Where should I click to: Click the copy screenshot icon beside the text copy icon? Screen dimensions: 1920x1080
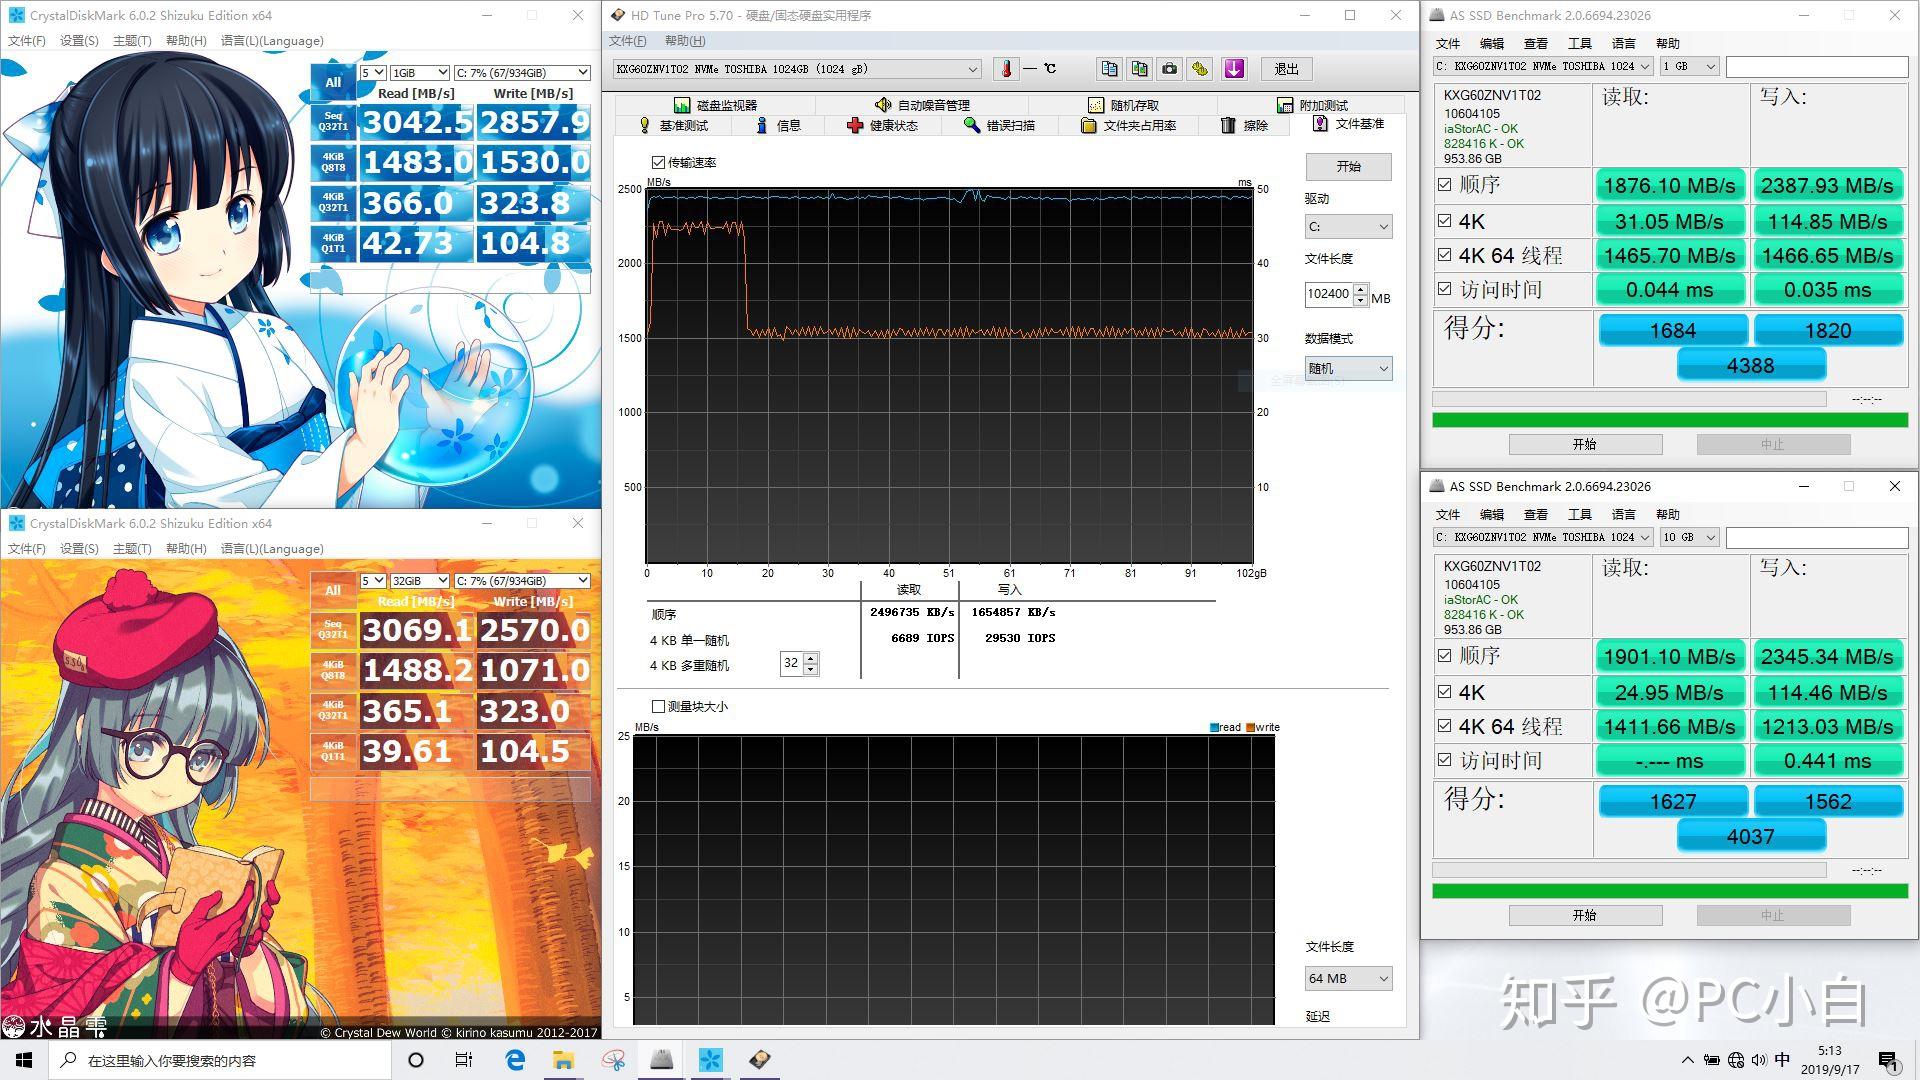point(1139,69)
